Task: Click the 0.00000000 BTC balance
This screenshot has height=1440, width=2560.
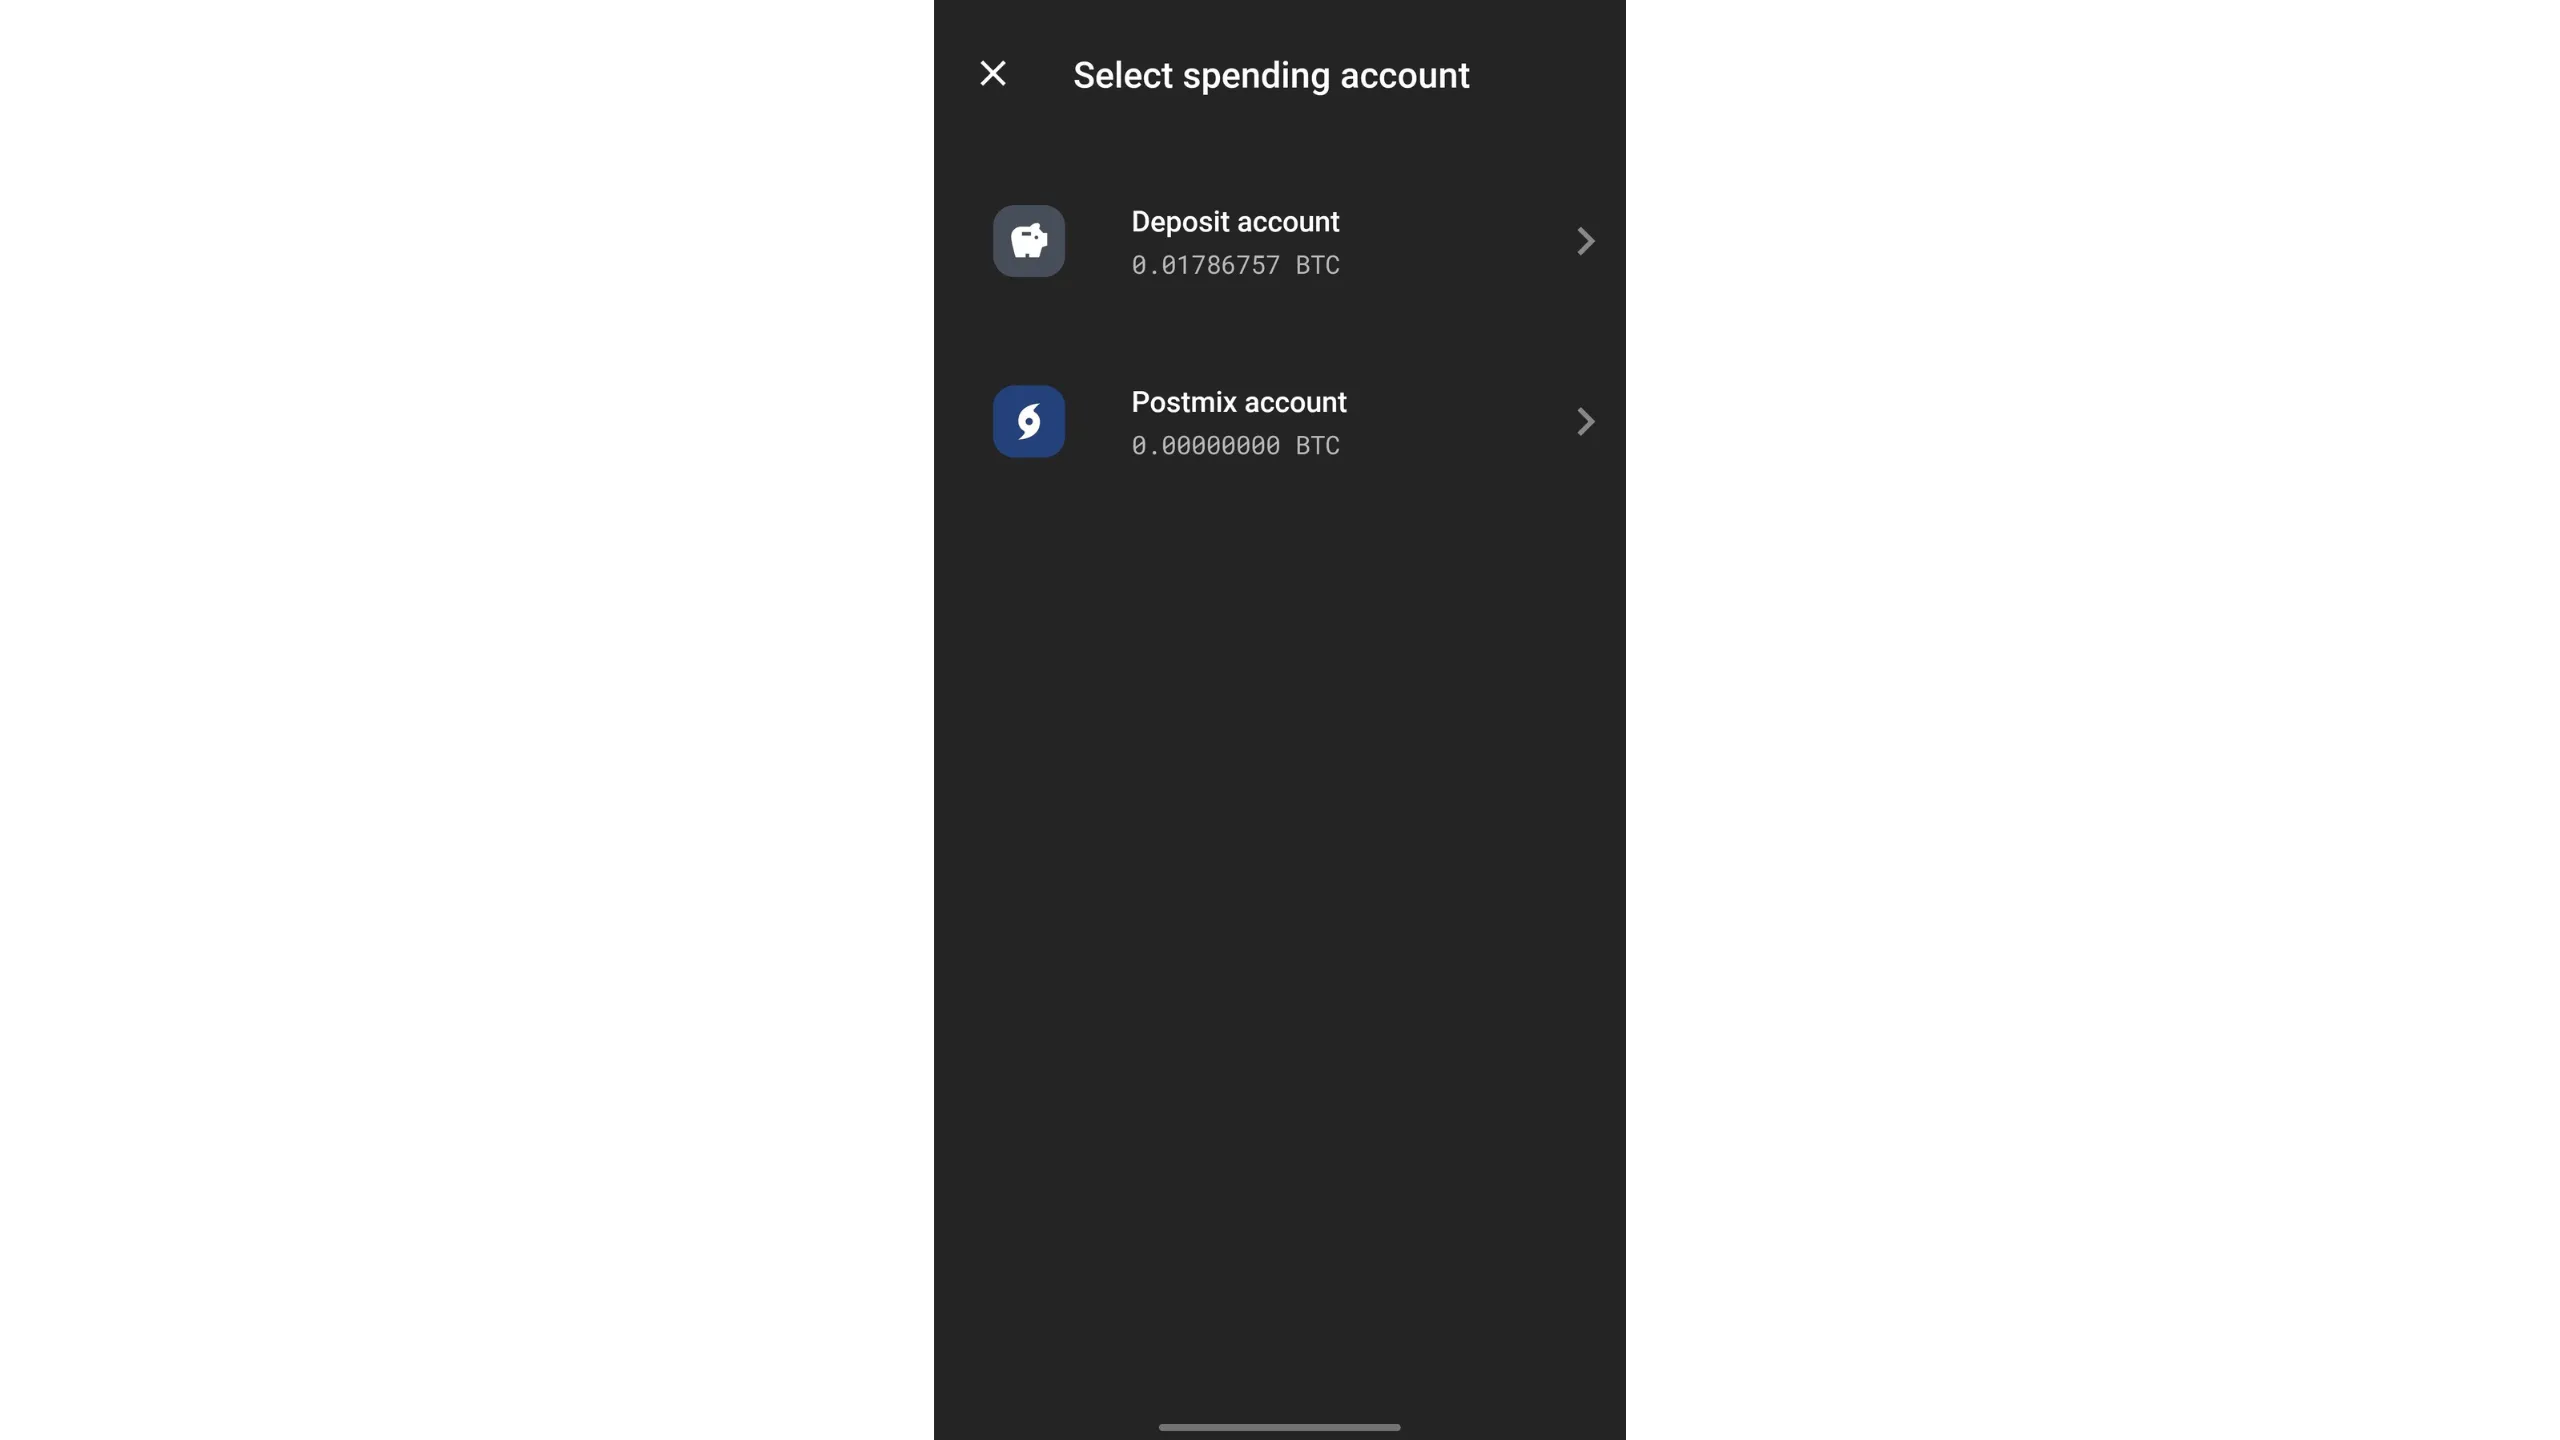Action: pos(1235,445)
